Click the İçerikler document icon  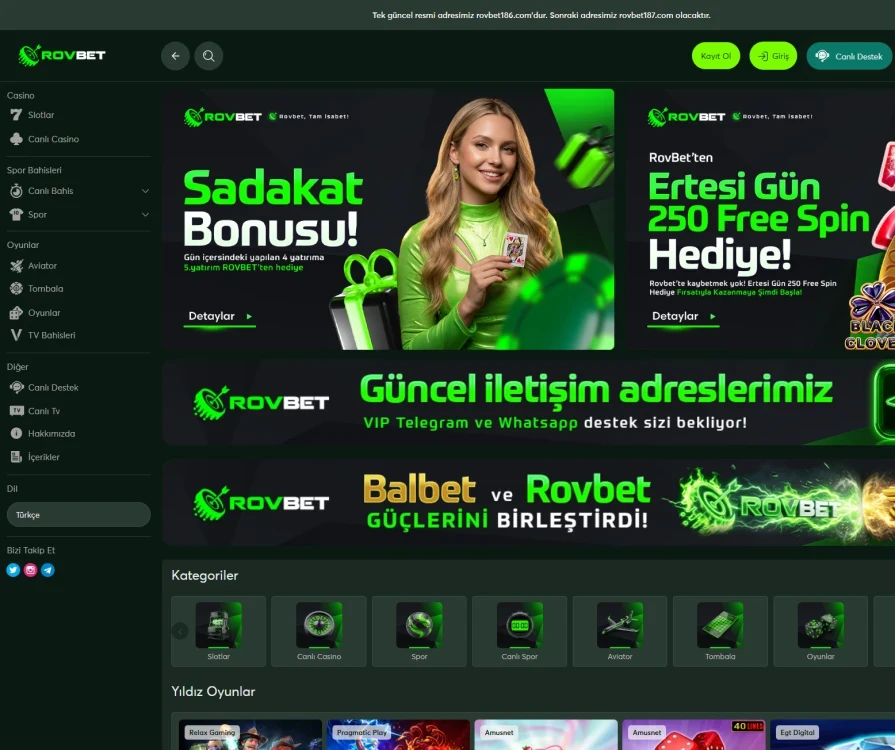click(x=16, y=457)
